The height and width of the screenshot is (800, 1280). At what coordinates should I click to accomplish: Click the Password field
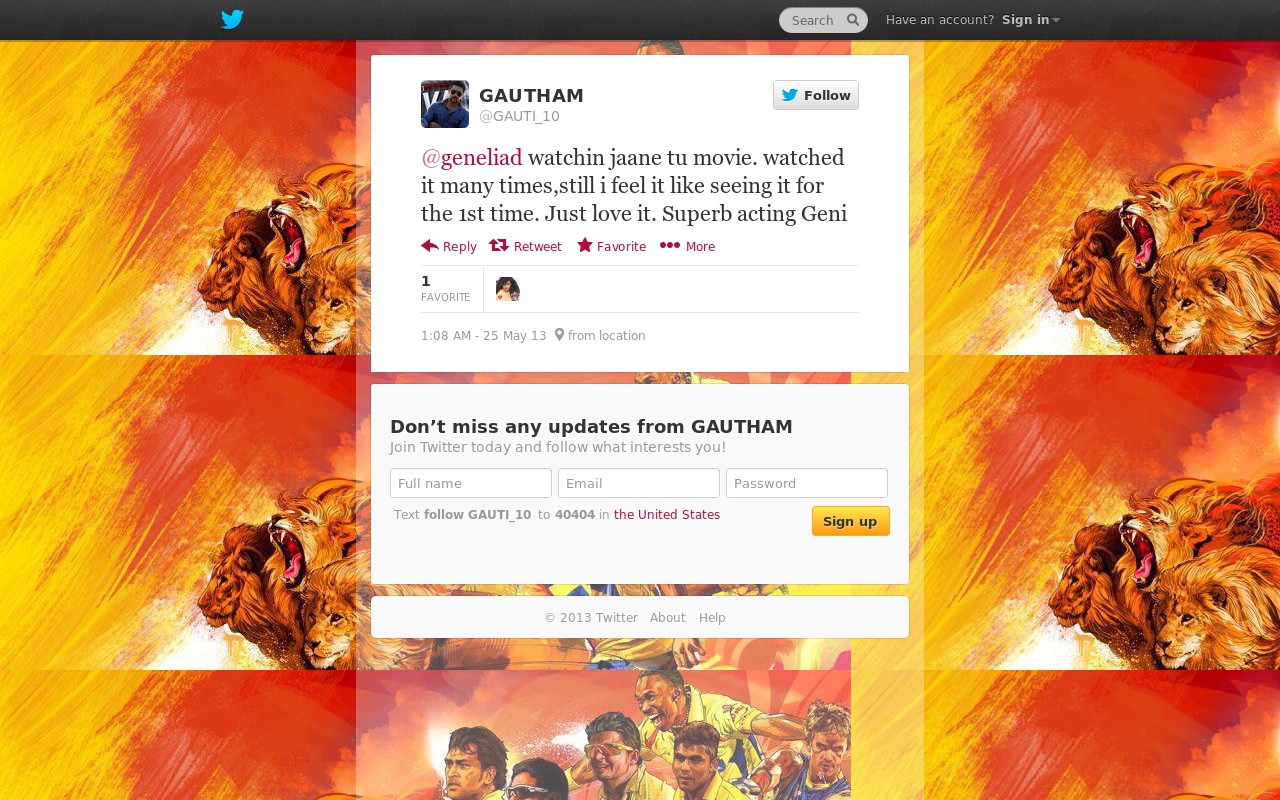[807, 483]
